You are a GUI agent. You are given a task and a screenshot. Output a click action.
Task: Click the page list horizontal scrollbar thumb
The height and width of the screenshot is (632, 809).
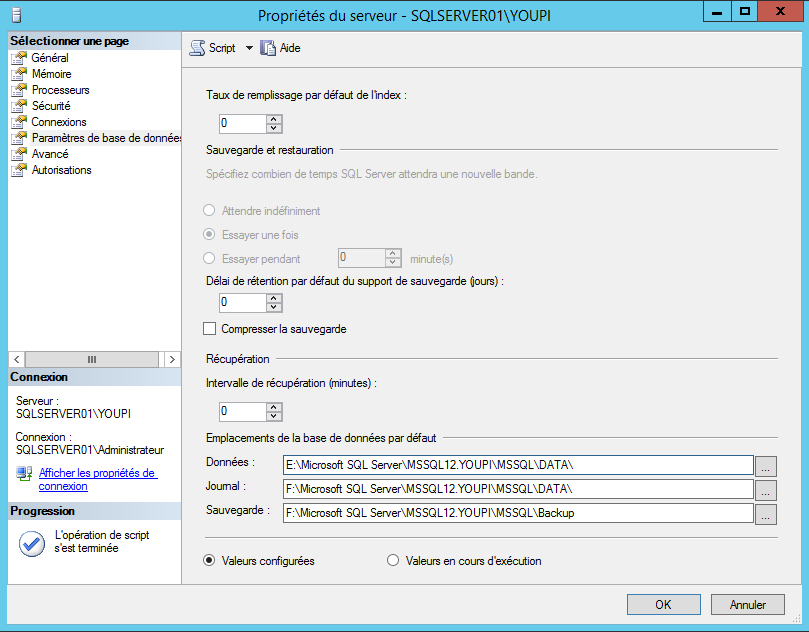pos(92,360)
